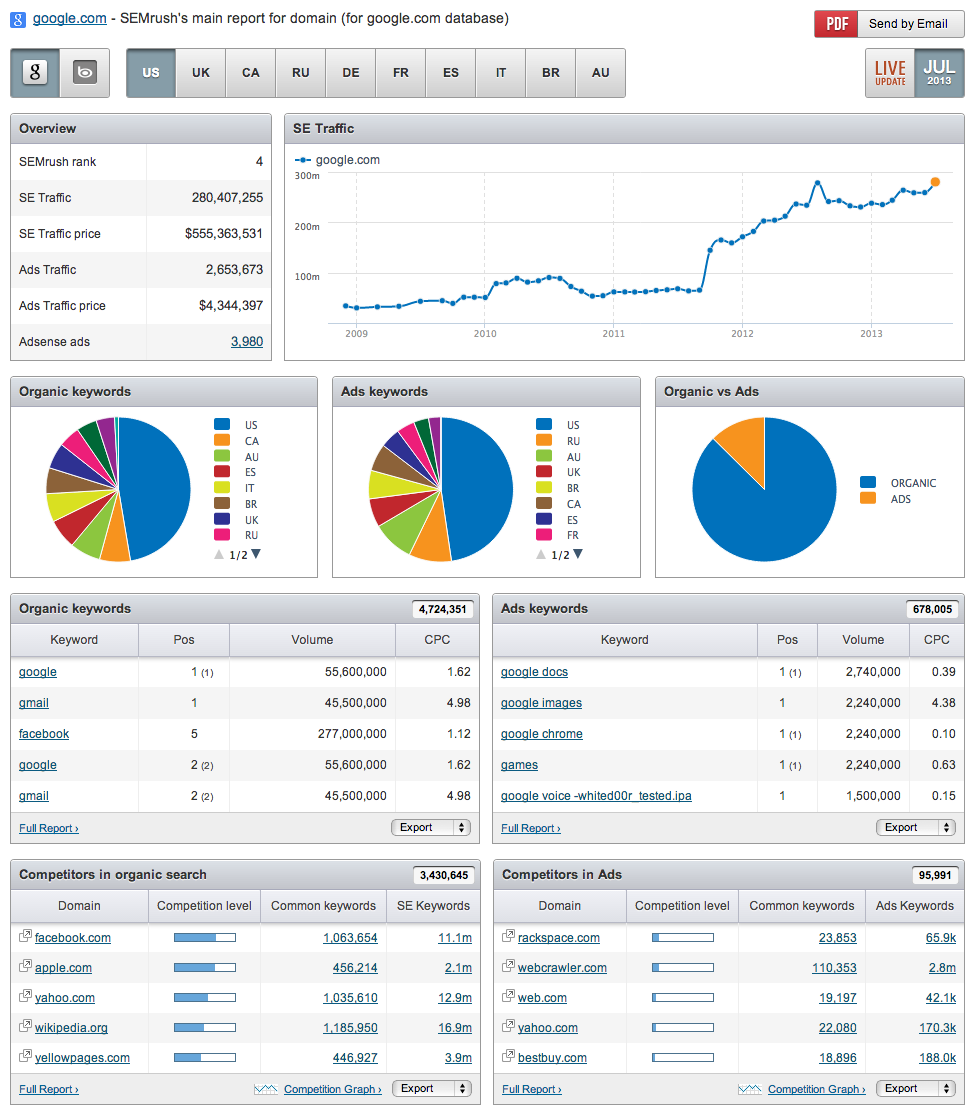Open Full Report link under Organic keywords
973x1115 pixels.
[49, 828]
